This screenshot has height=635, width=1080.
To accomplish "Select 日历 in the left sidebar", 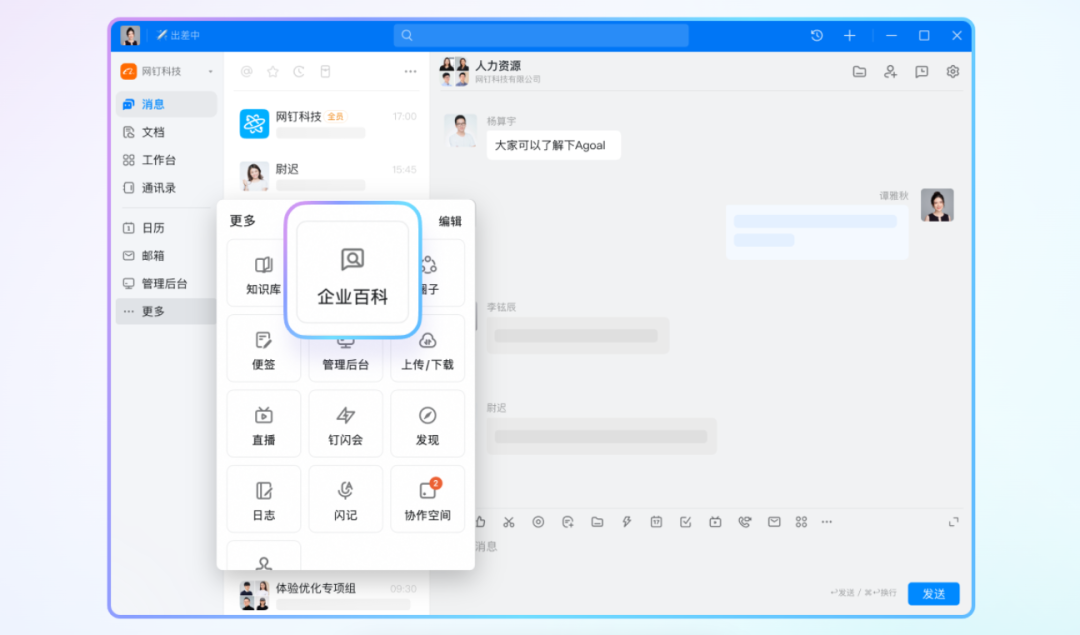I will coord(166,228).
